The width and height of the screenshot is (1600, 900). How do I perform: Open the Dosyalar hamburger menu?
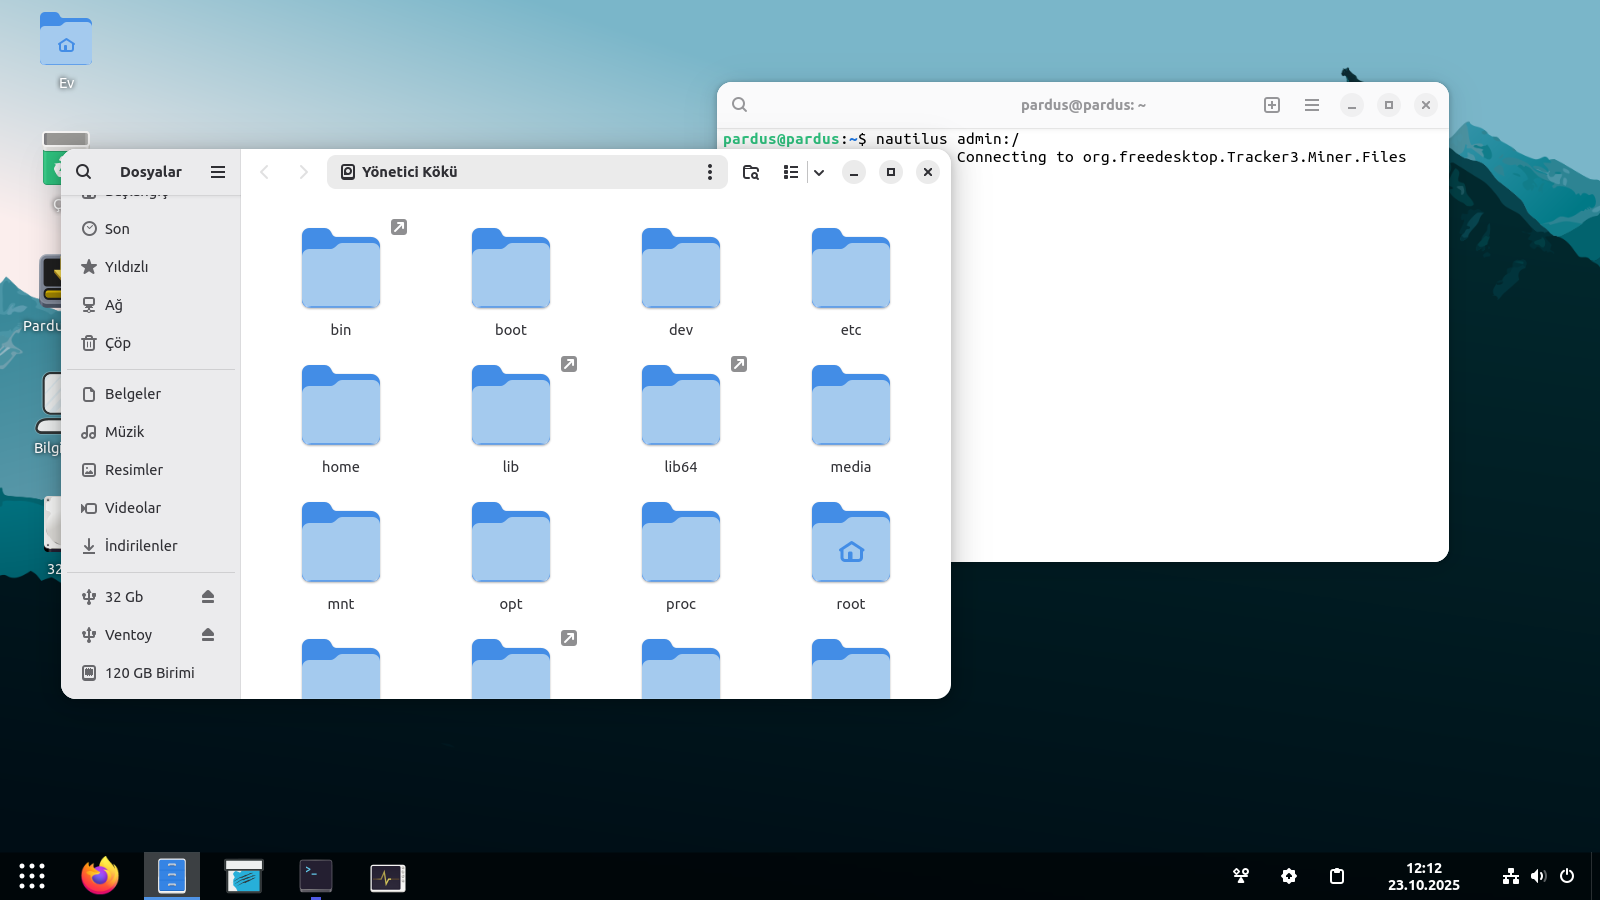218,172
